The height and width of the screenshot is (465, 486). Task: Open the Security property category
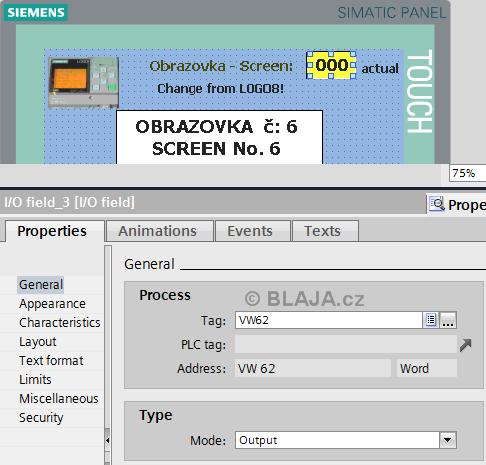(x=41, y=418)
